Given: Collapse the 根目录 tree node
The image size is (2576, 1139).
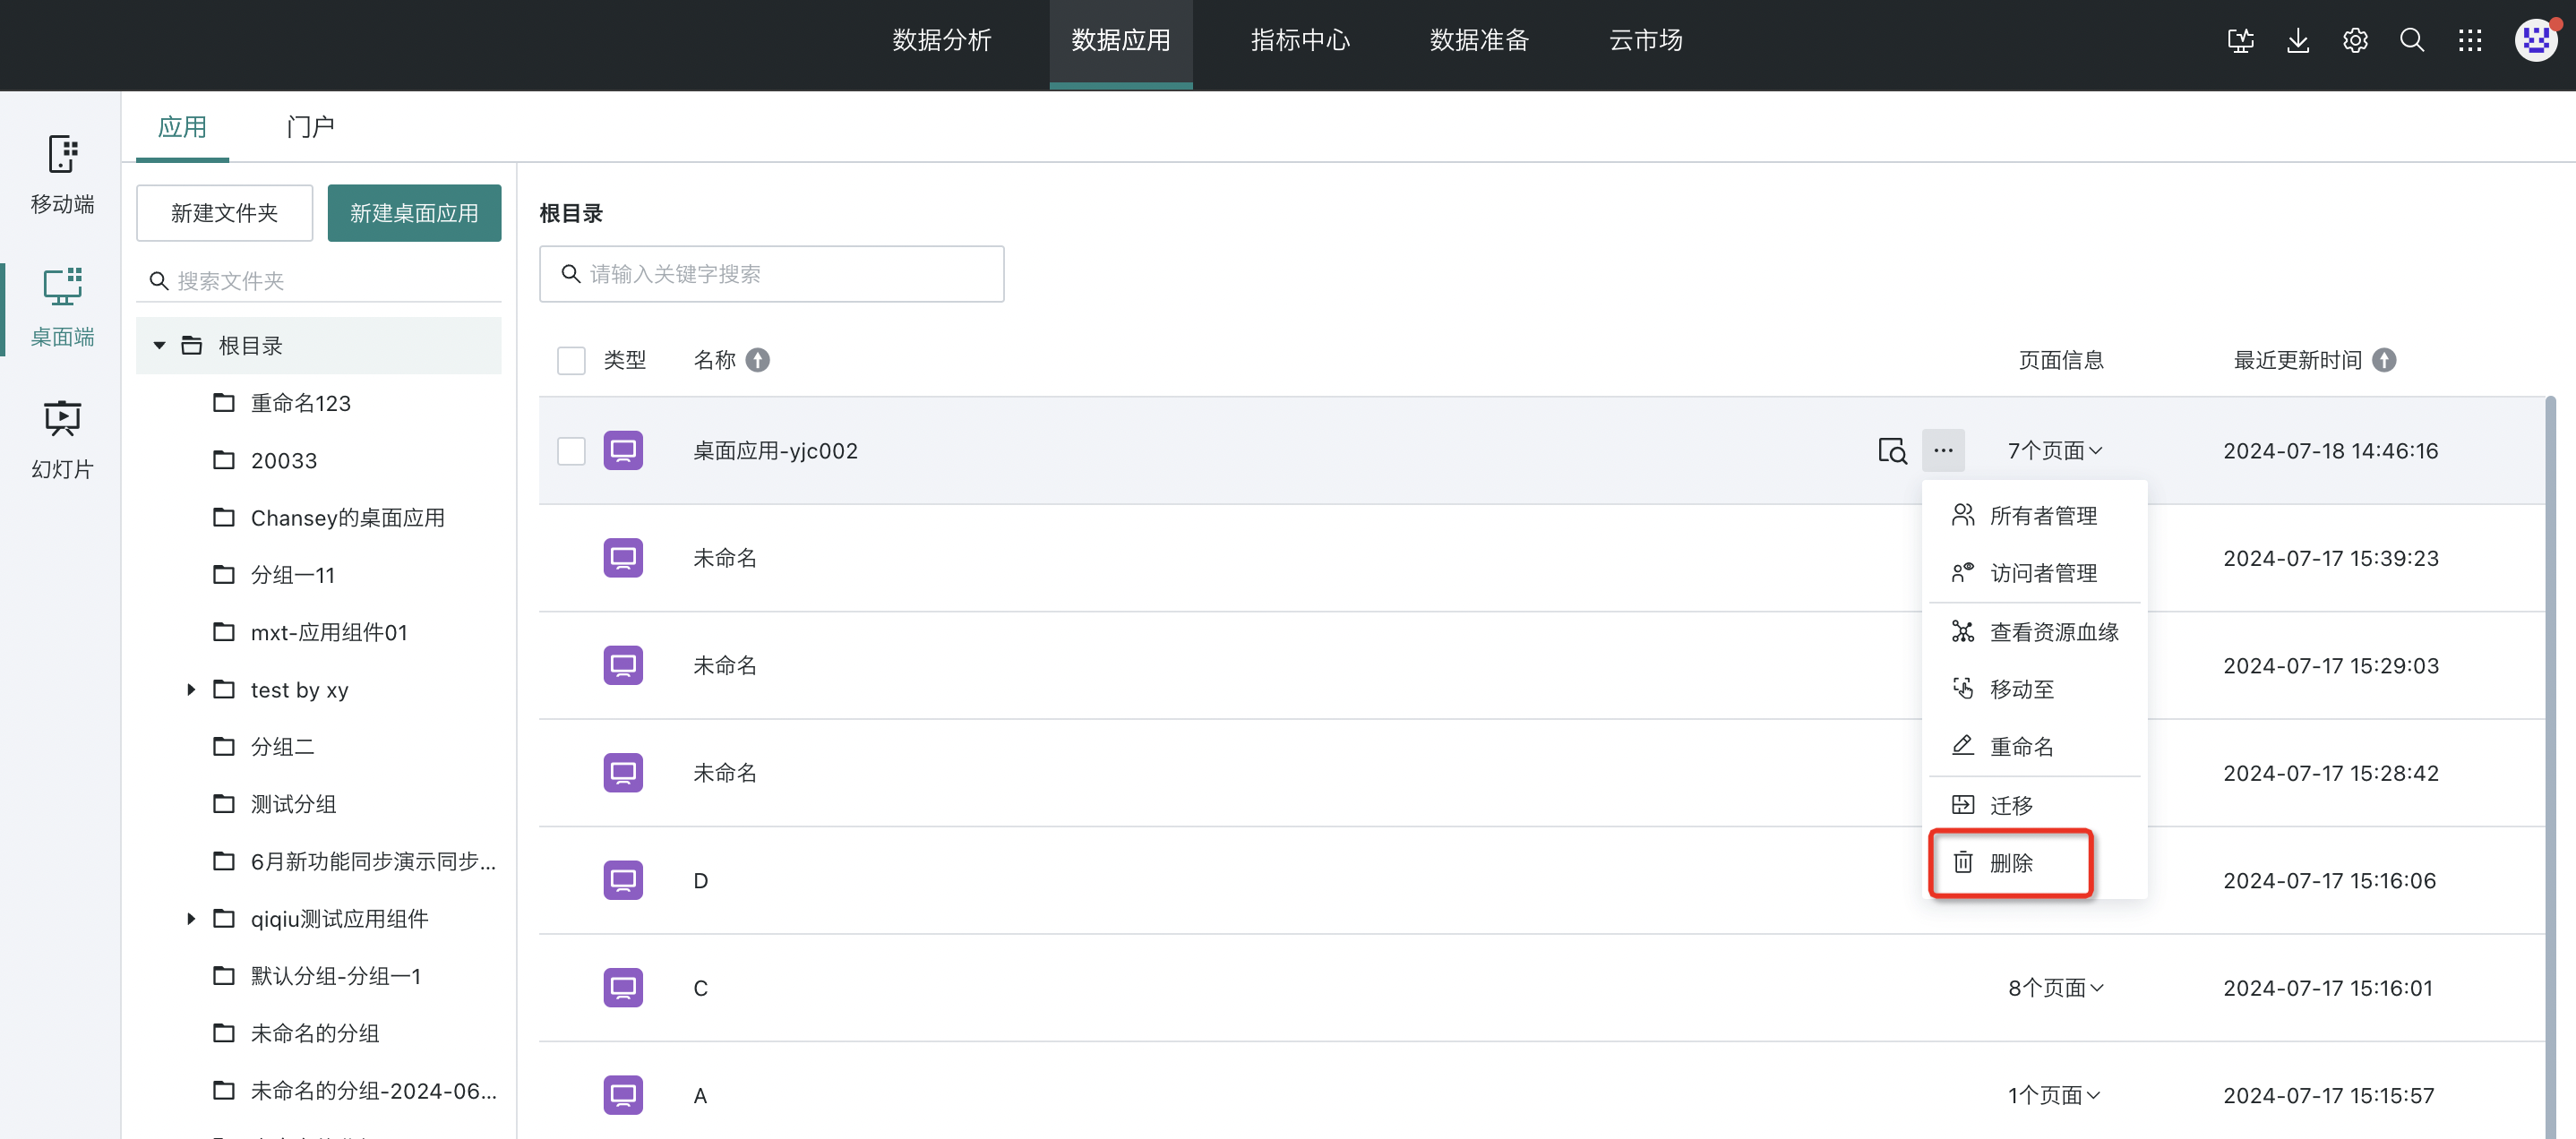Looking at the screenshot, I should (159, 346).
